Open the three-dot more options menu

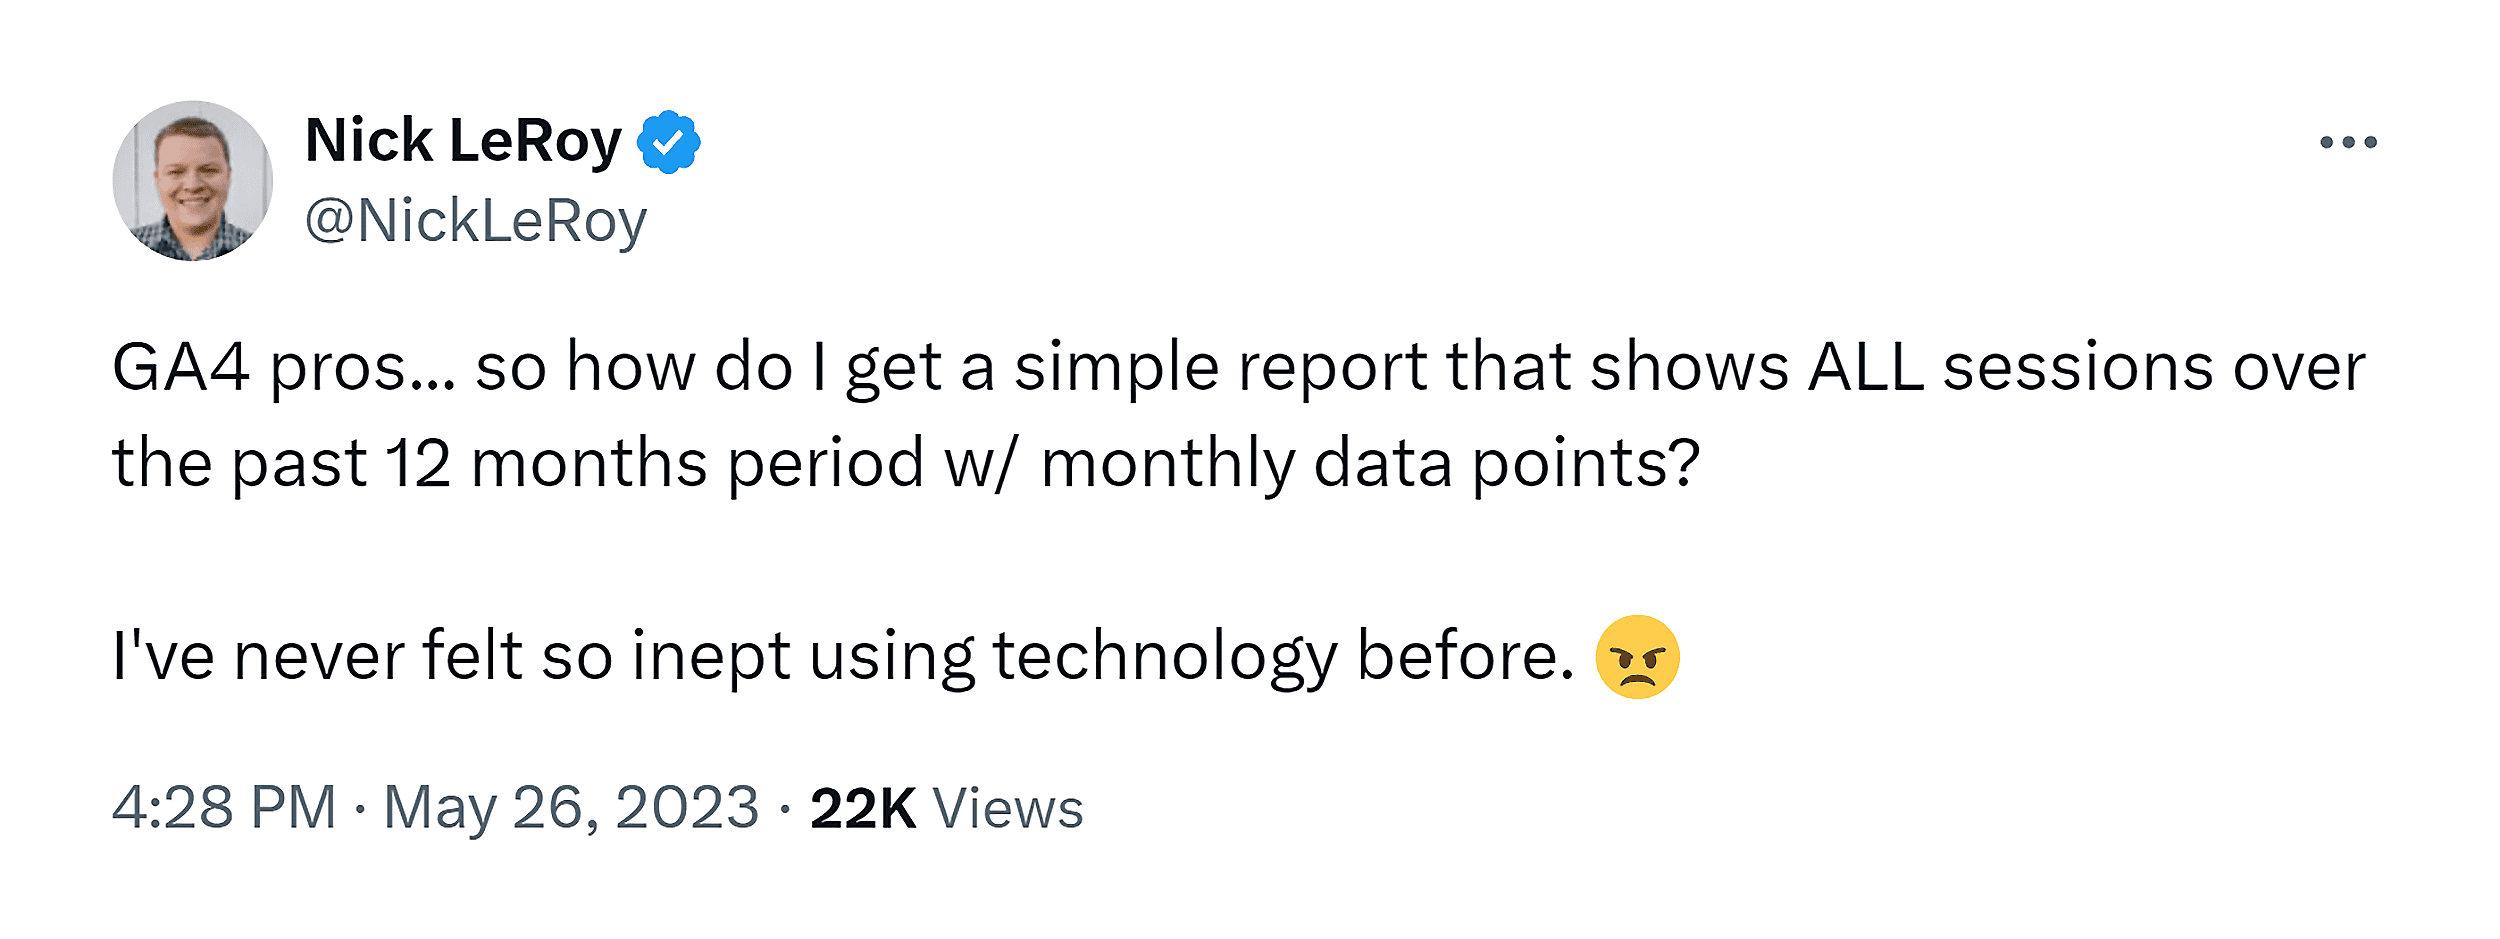point(2348,142)
